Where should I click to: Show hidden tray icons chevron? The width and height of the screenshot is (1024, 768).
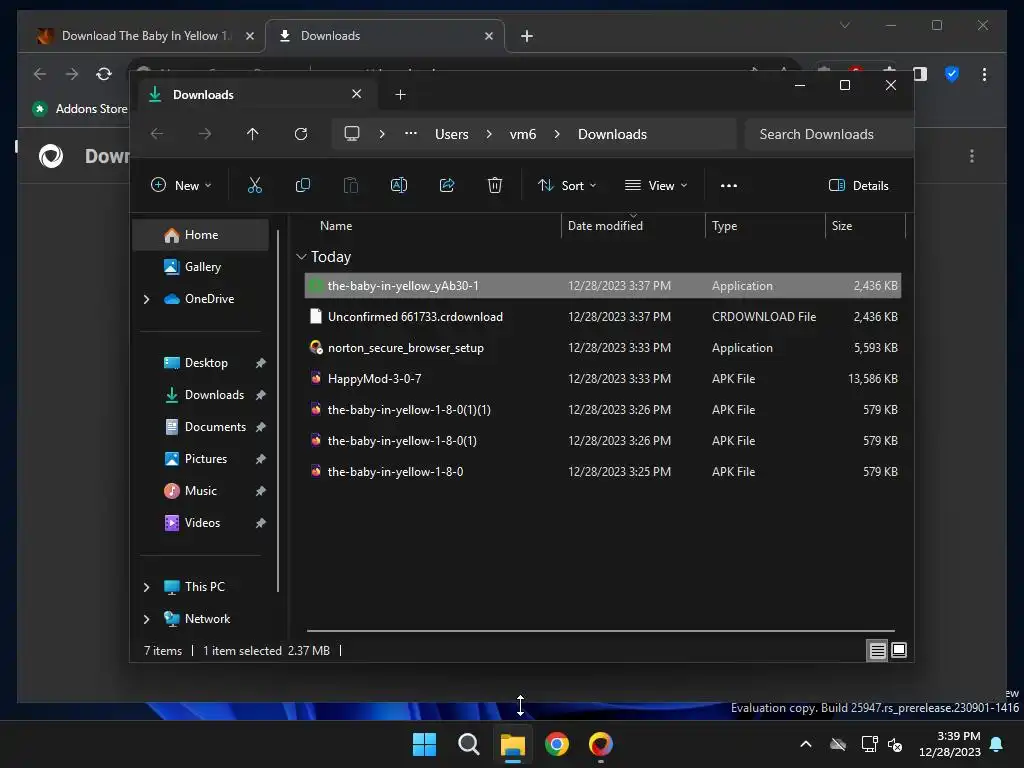point(806,744)
